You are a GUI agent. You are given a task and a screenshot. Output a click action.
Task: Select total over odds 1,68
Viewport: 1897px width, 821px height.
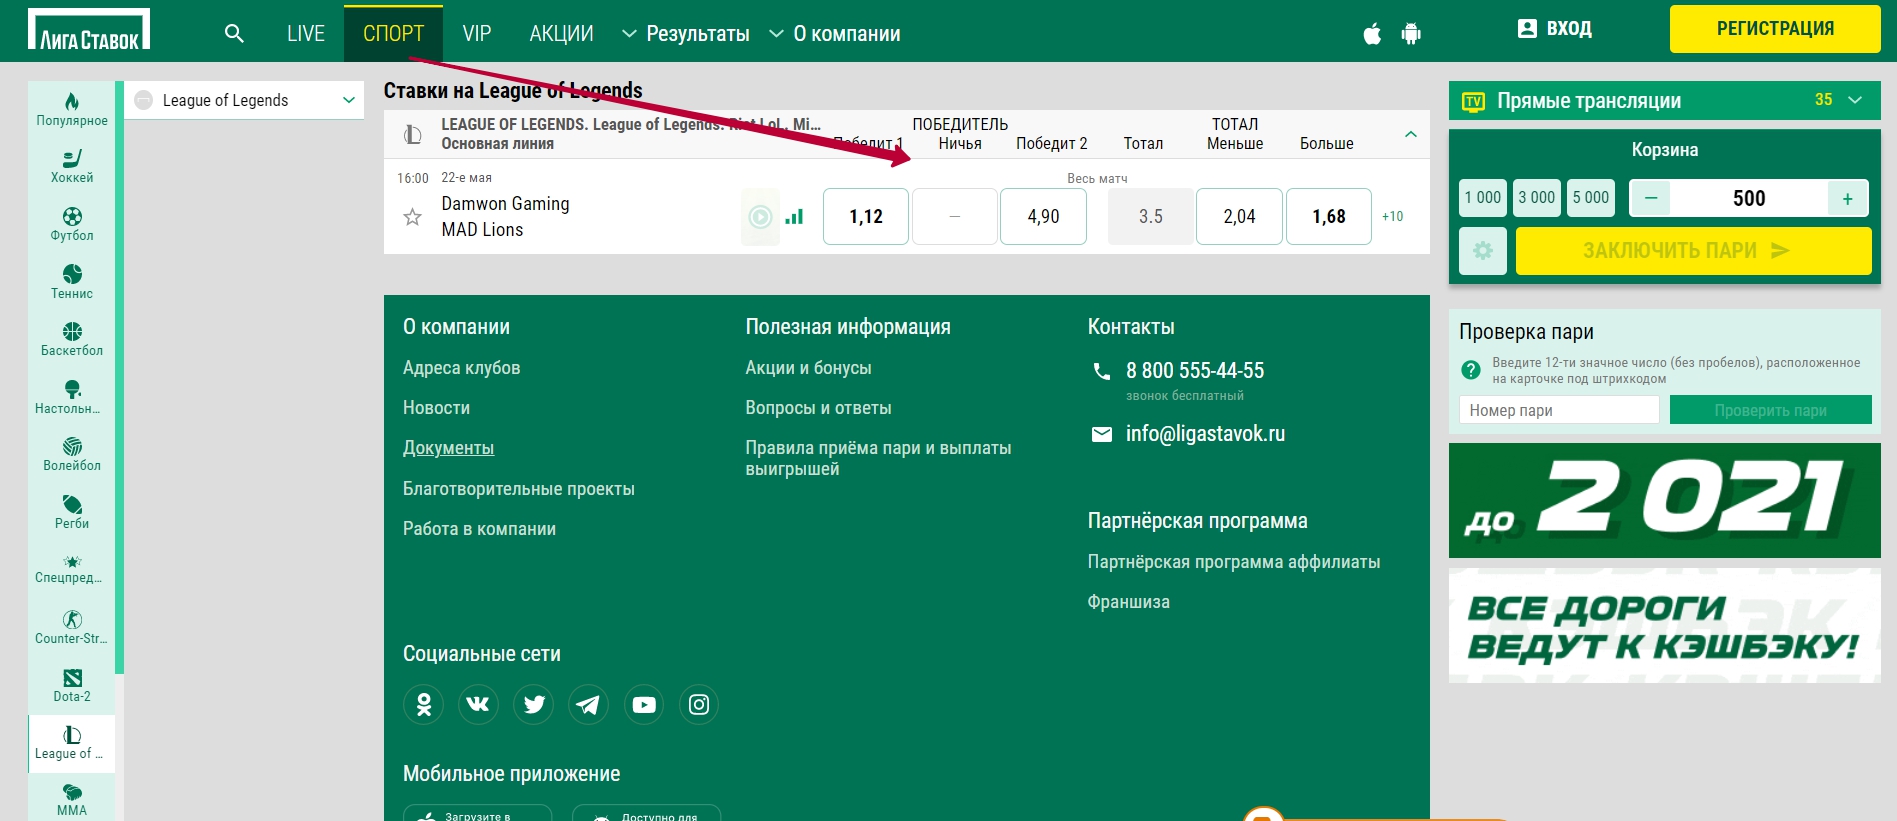pos(1328,216)
